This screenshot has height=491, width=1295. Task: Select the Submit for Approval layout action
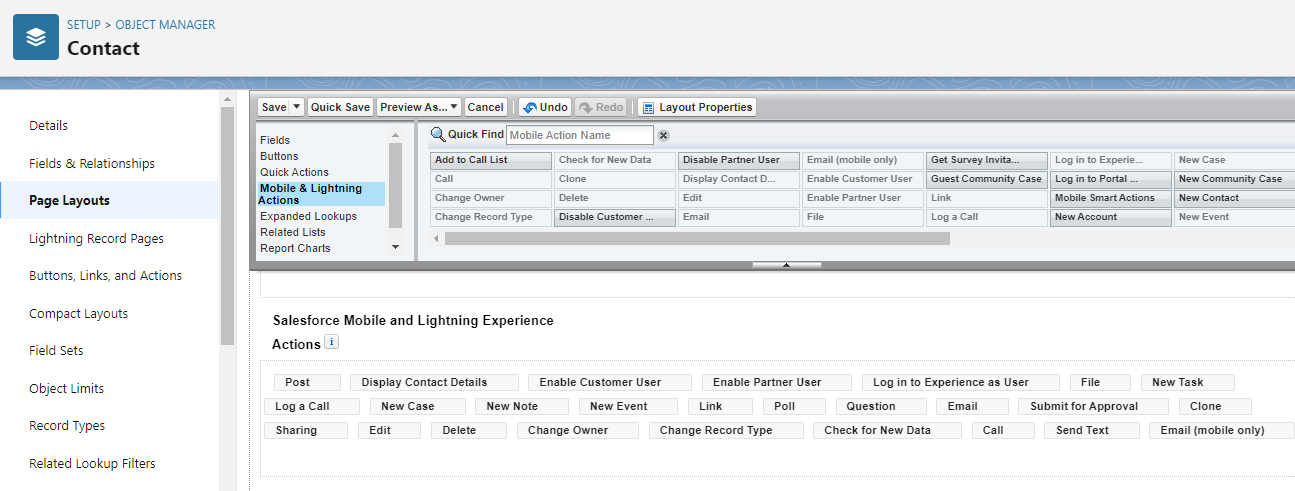(1093, 406)
